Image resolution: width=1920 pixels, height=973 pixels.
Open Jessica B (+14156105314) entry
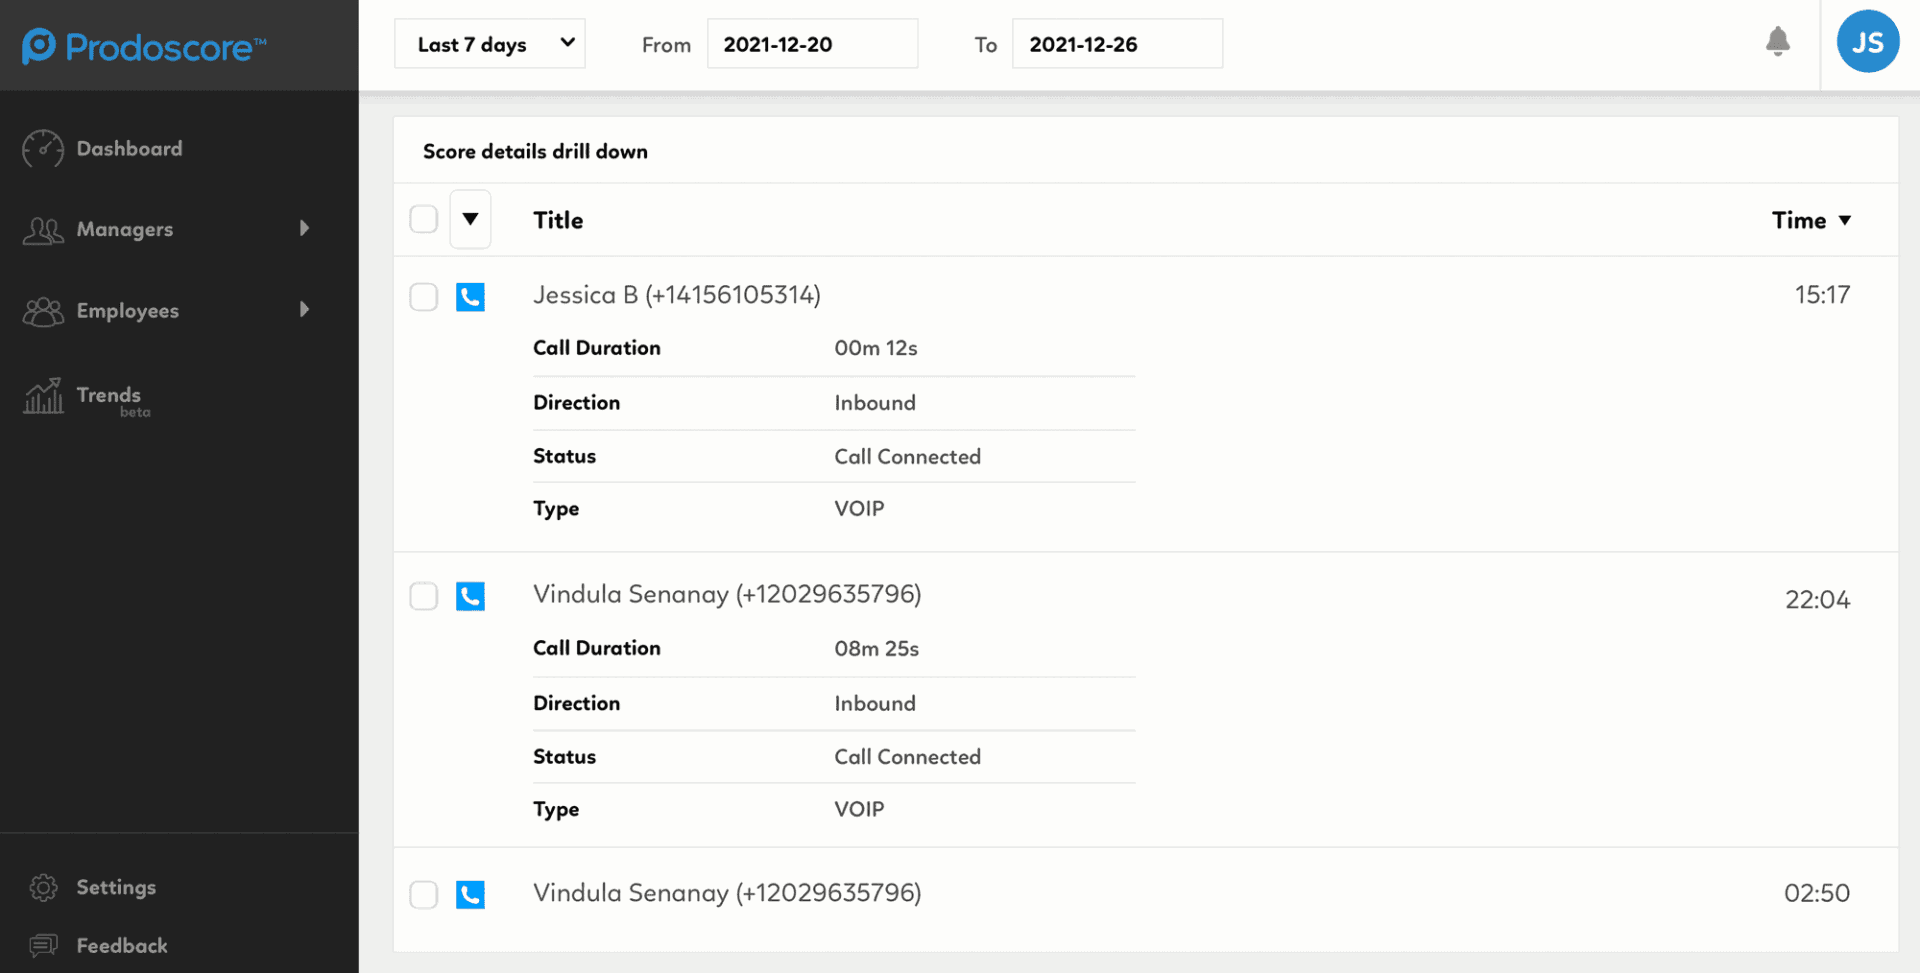pyautogui.click(x=677, y=295)
